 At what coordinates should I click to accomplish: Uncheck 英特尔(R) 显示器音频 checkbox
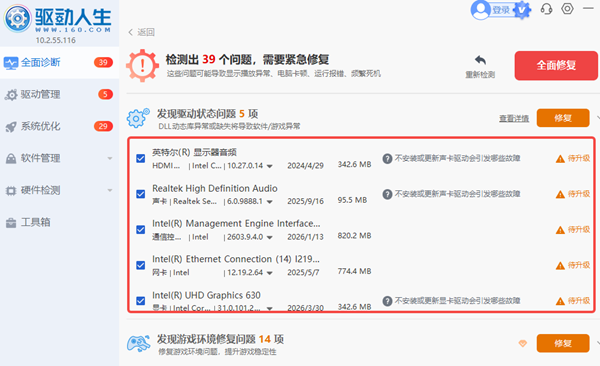coord(141,158)
